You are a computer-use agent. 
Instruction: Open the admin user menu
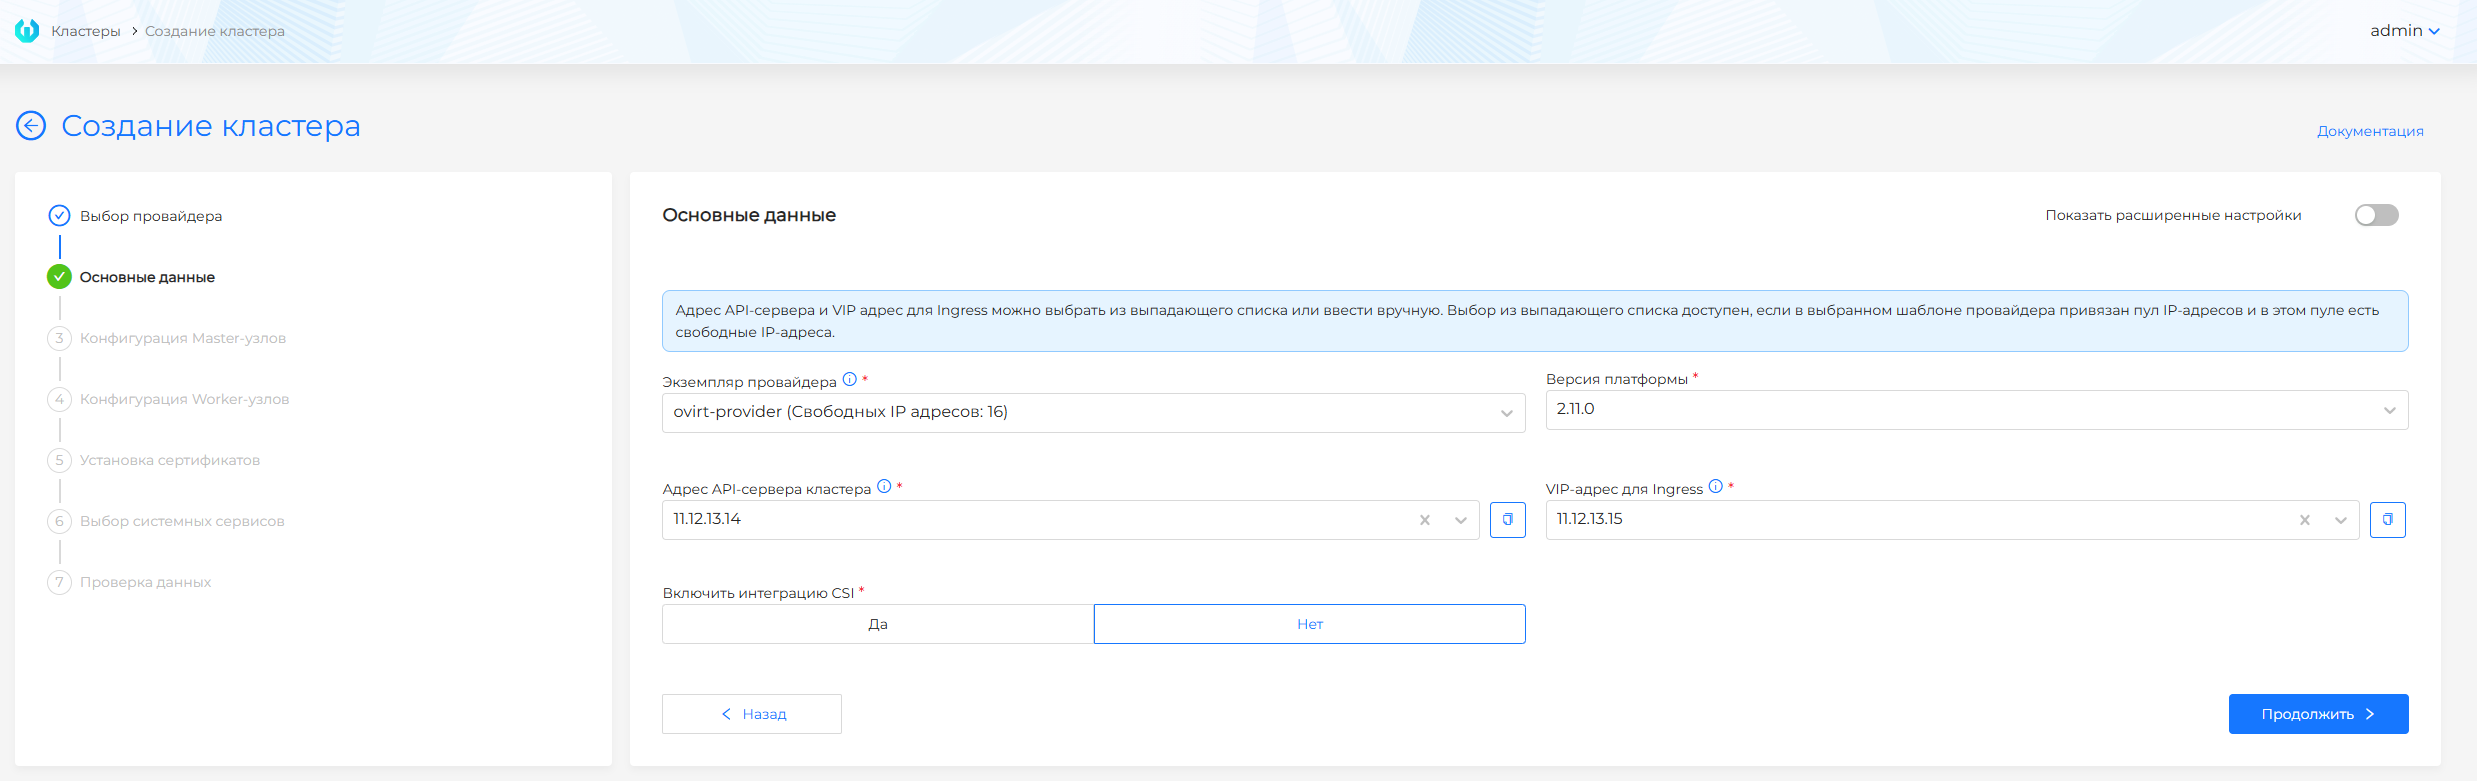tap(2404, 31)
